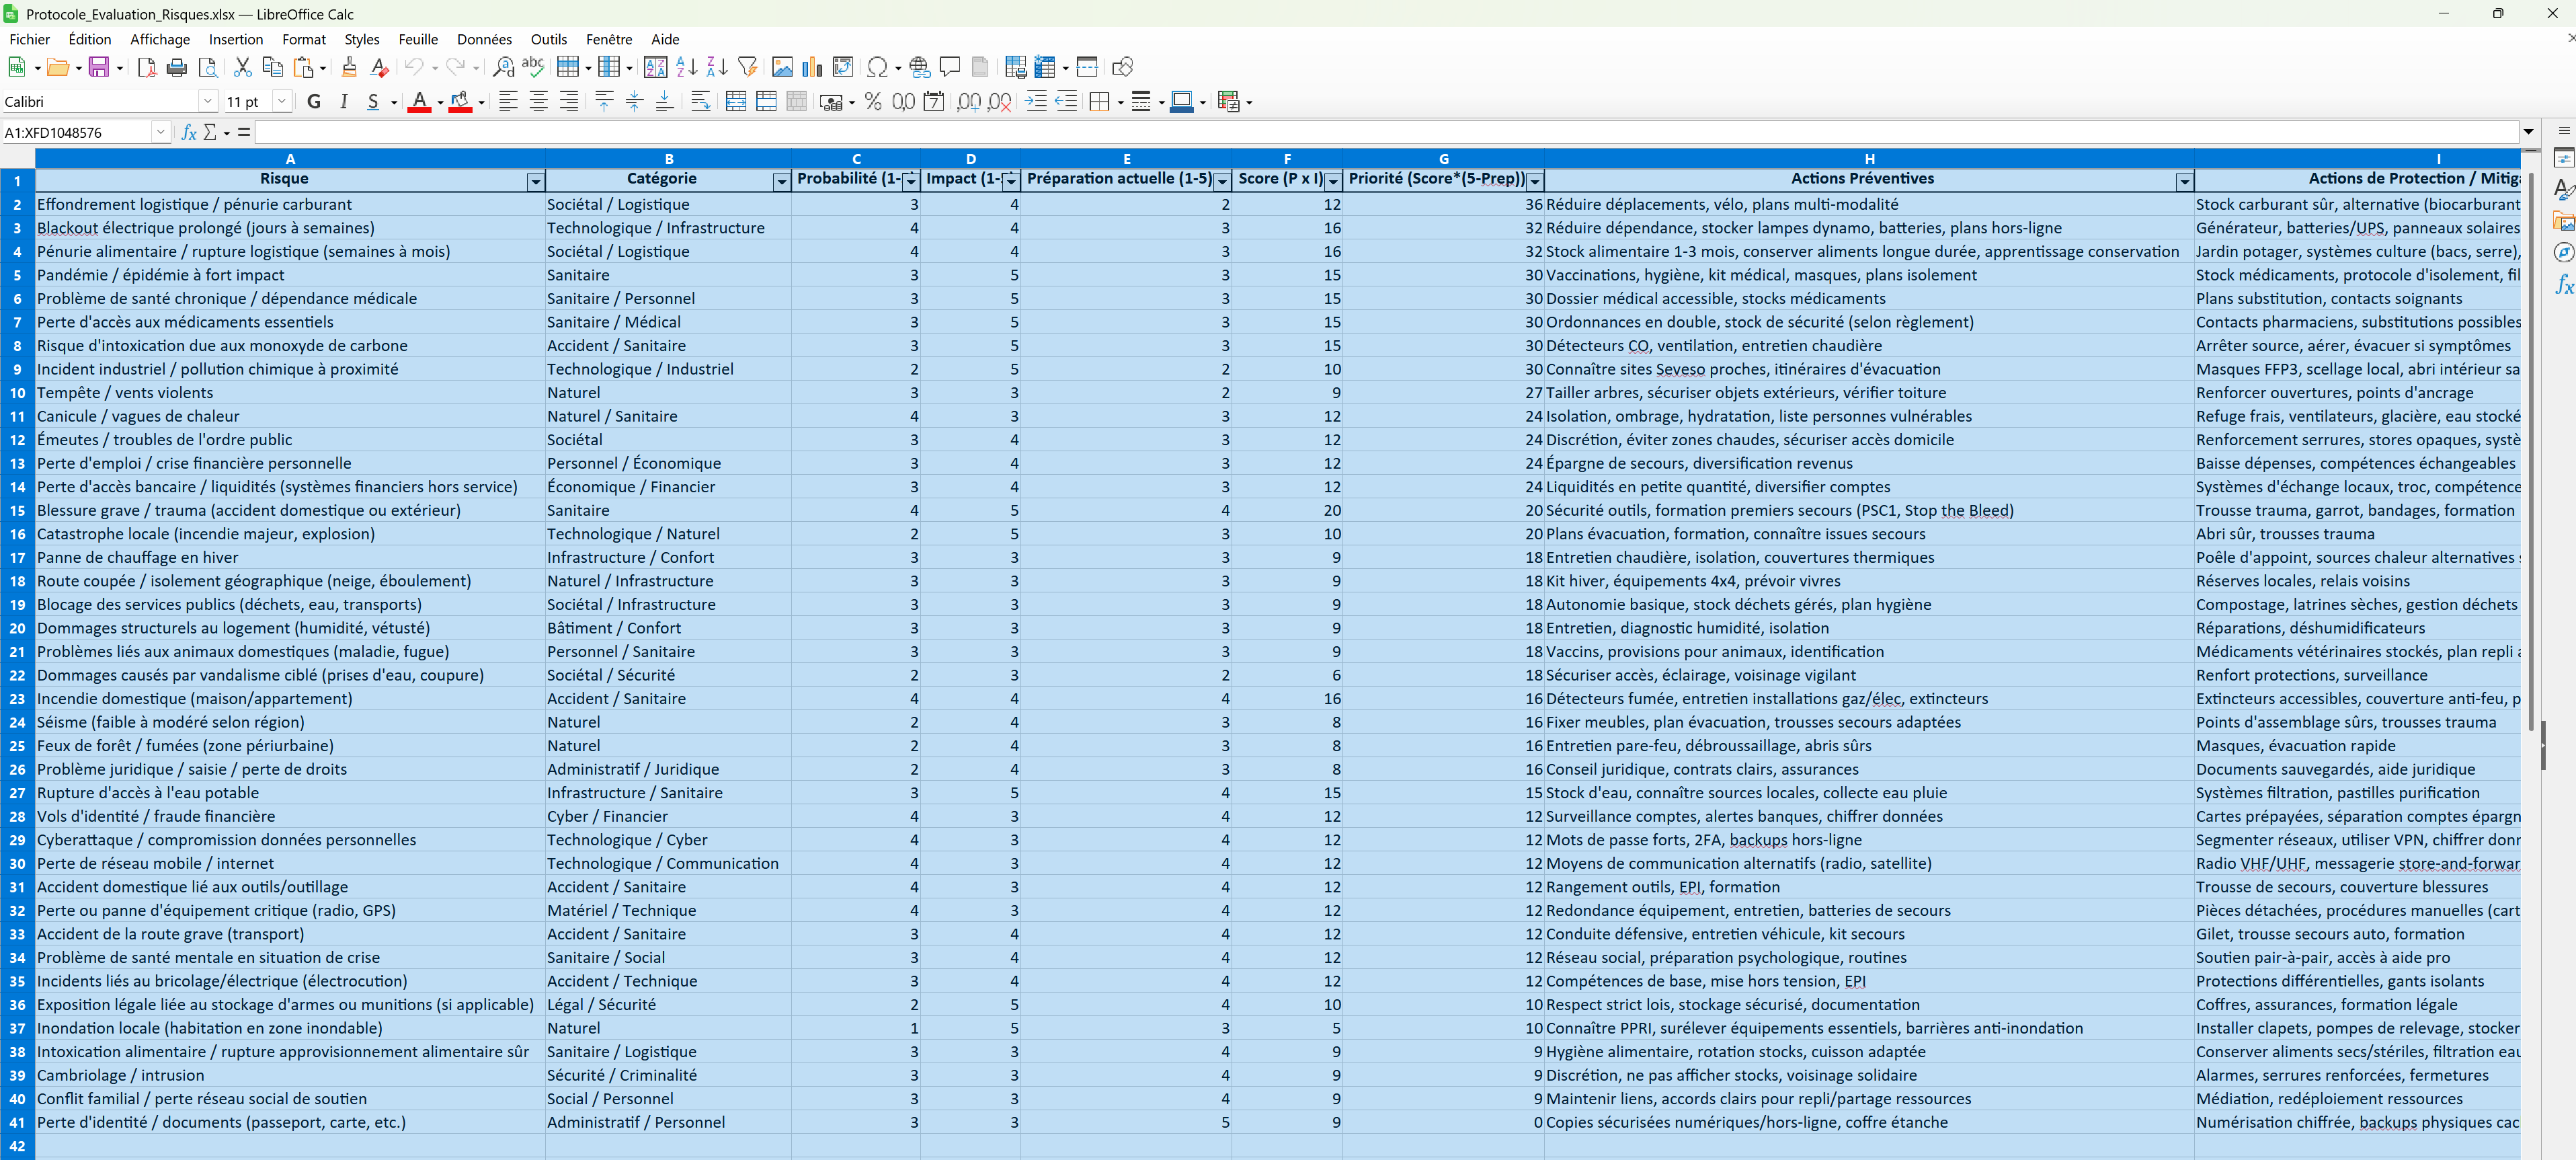Open the Données menu

point(484,39)
